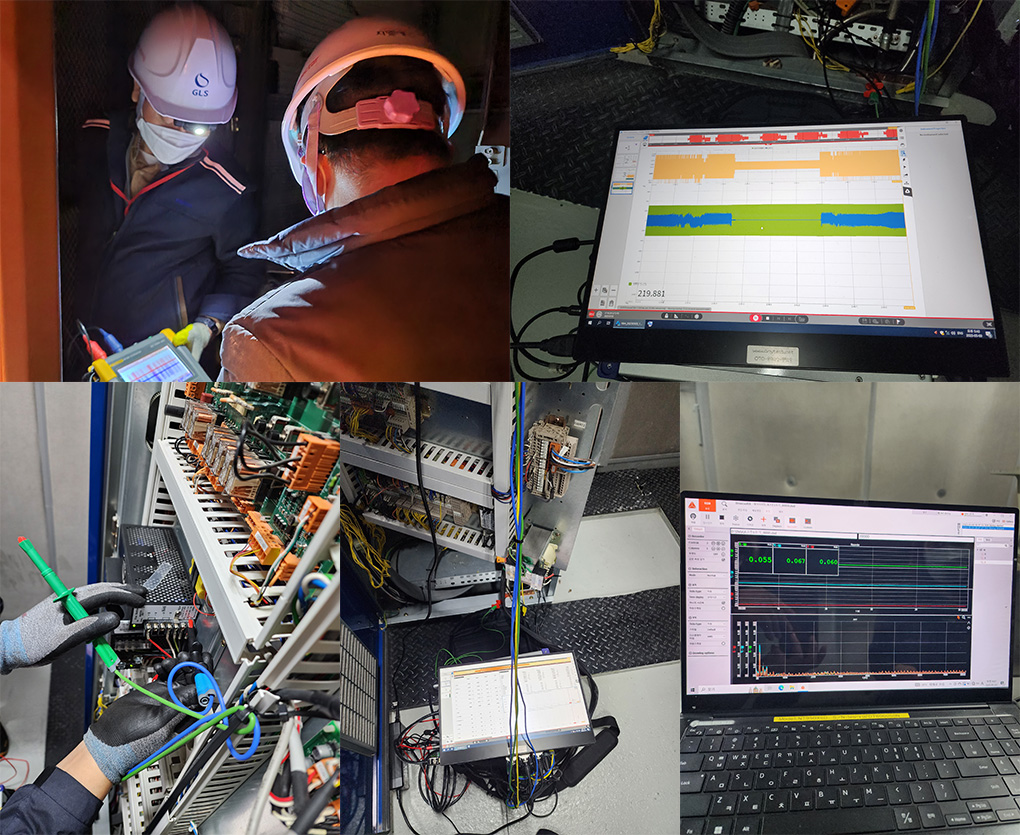Viewport: 1020px width, 835px height.
Task: Select the highlighted waveform thumbnail in the top monitor sidebar
Action: point(623,188)
